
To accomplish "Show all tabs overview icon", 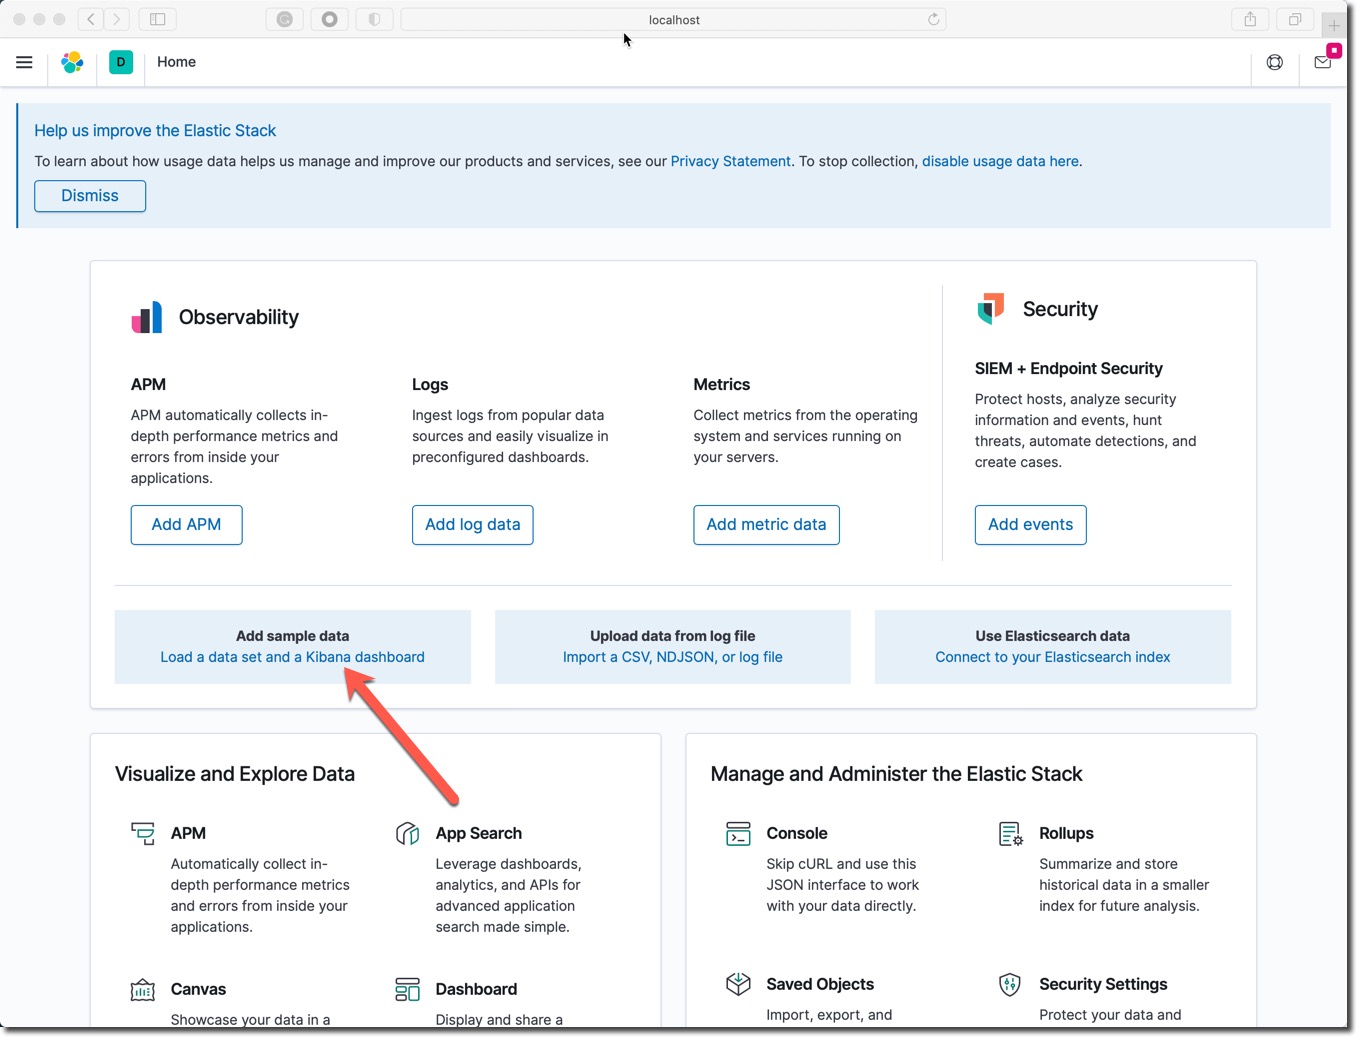I will (1294, 19).
